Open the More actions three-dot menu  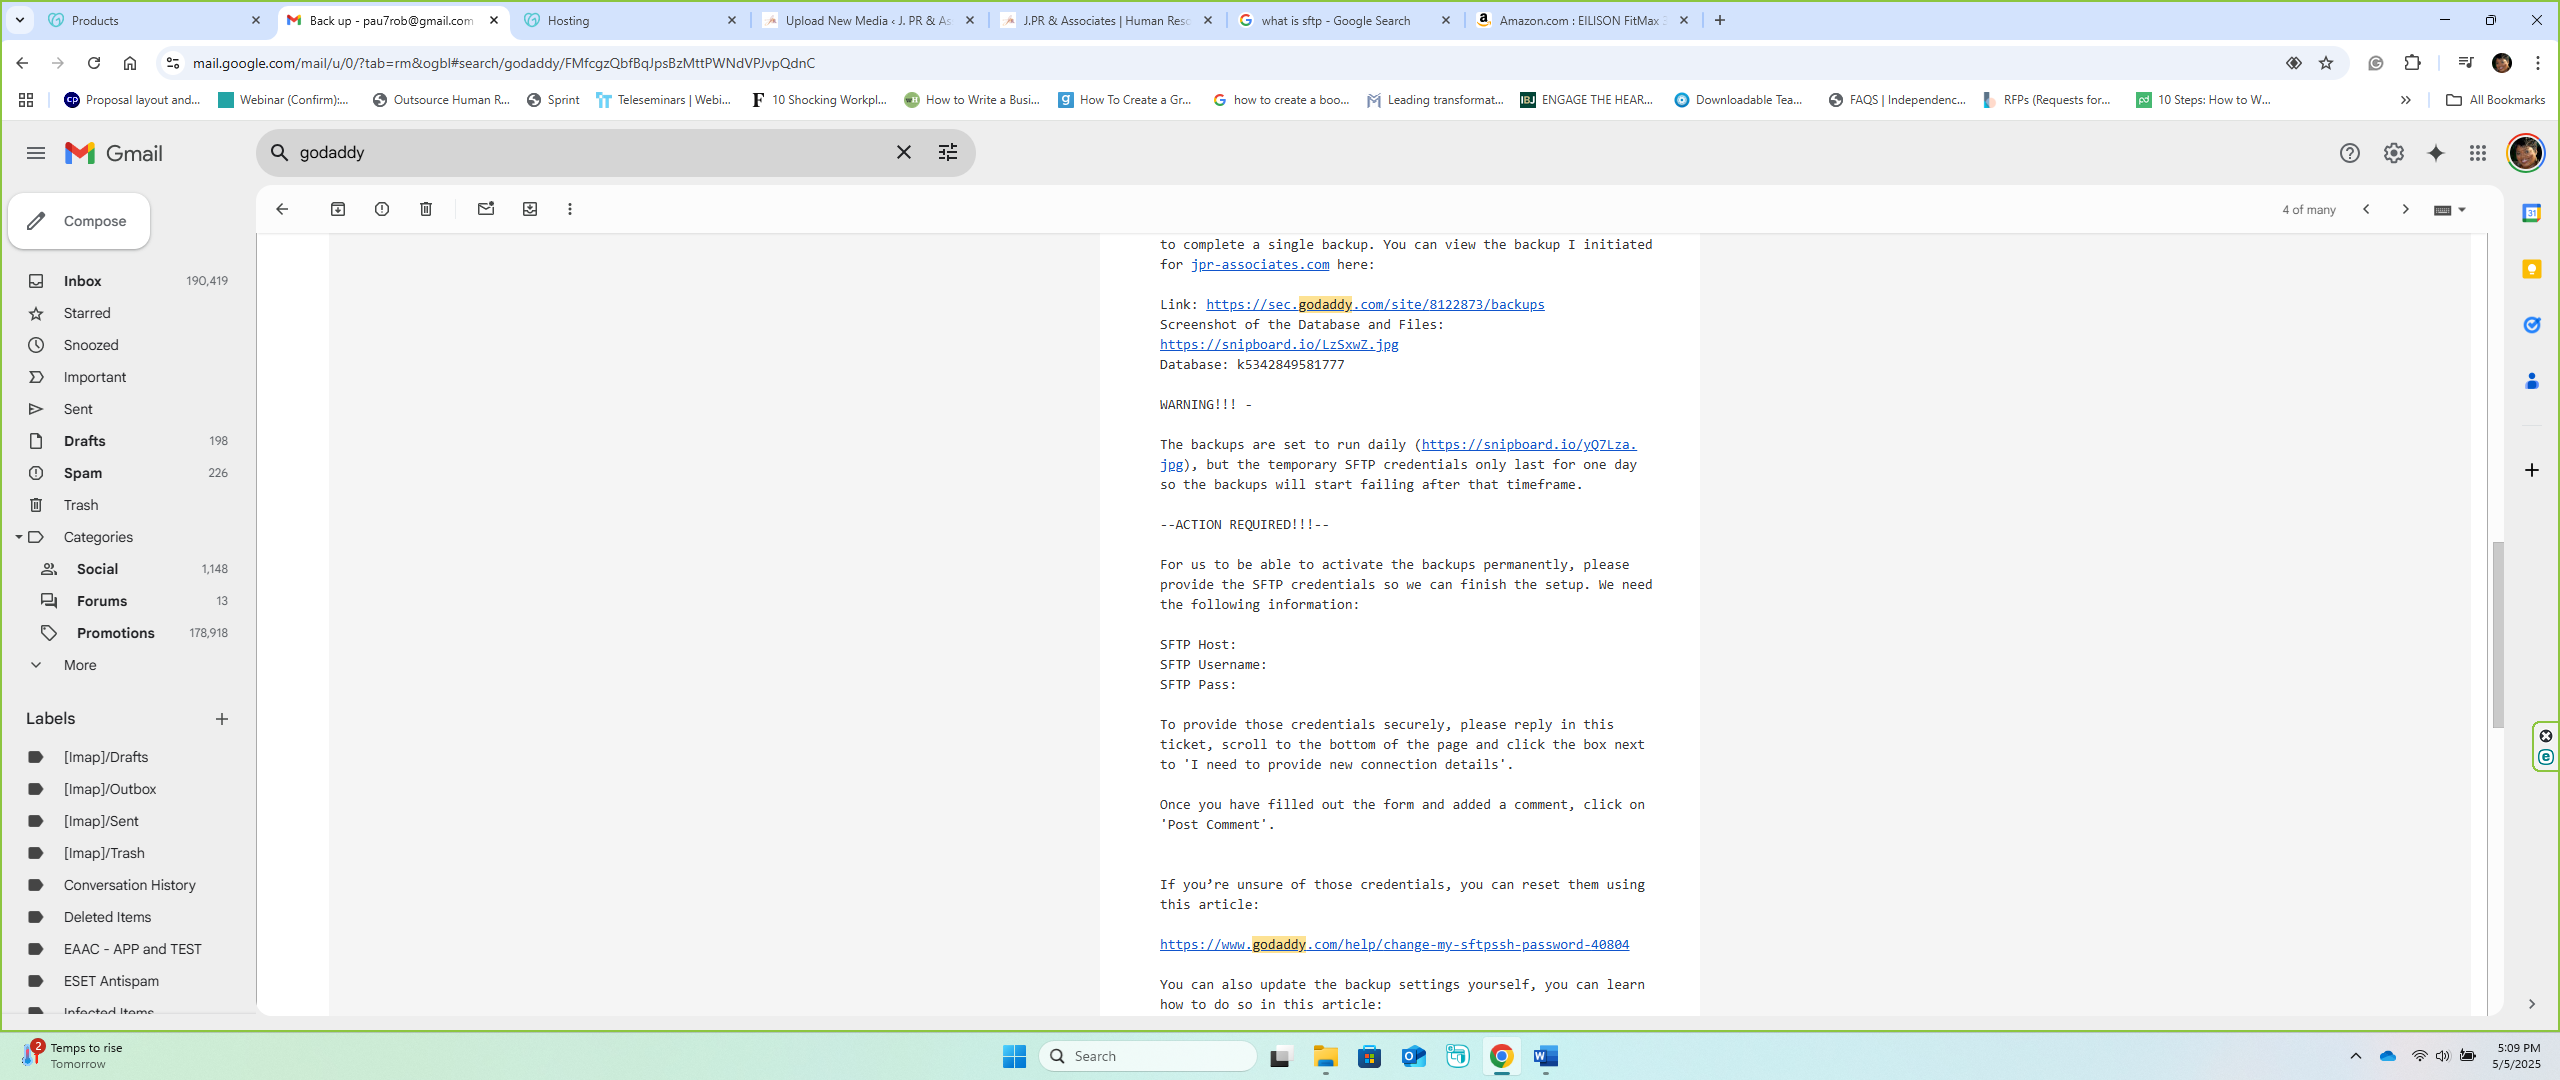[x=570, y=209]
